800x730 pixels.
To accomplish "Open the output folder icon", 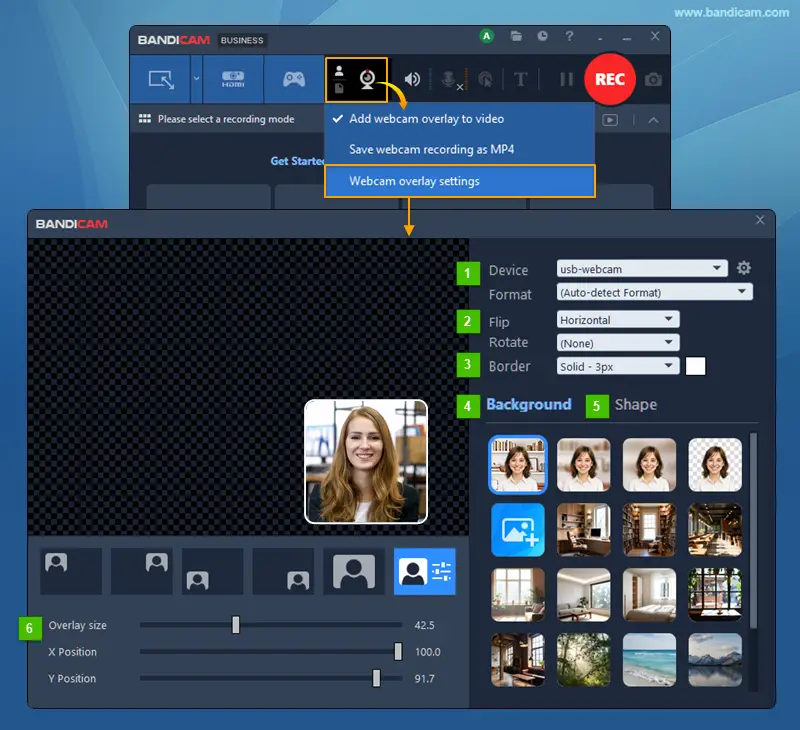I will [516, 36].
